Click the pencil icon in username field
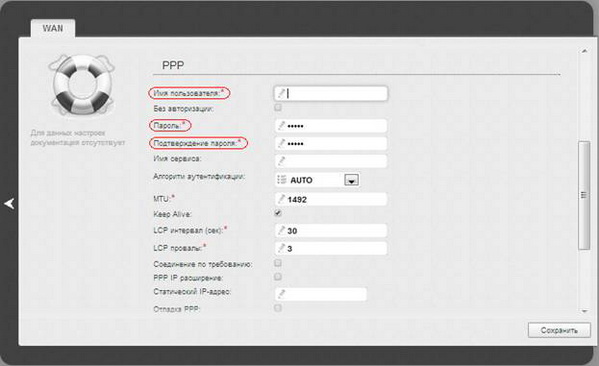The width and height of the screenshot is (599, 366). coord(282,93)
